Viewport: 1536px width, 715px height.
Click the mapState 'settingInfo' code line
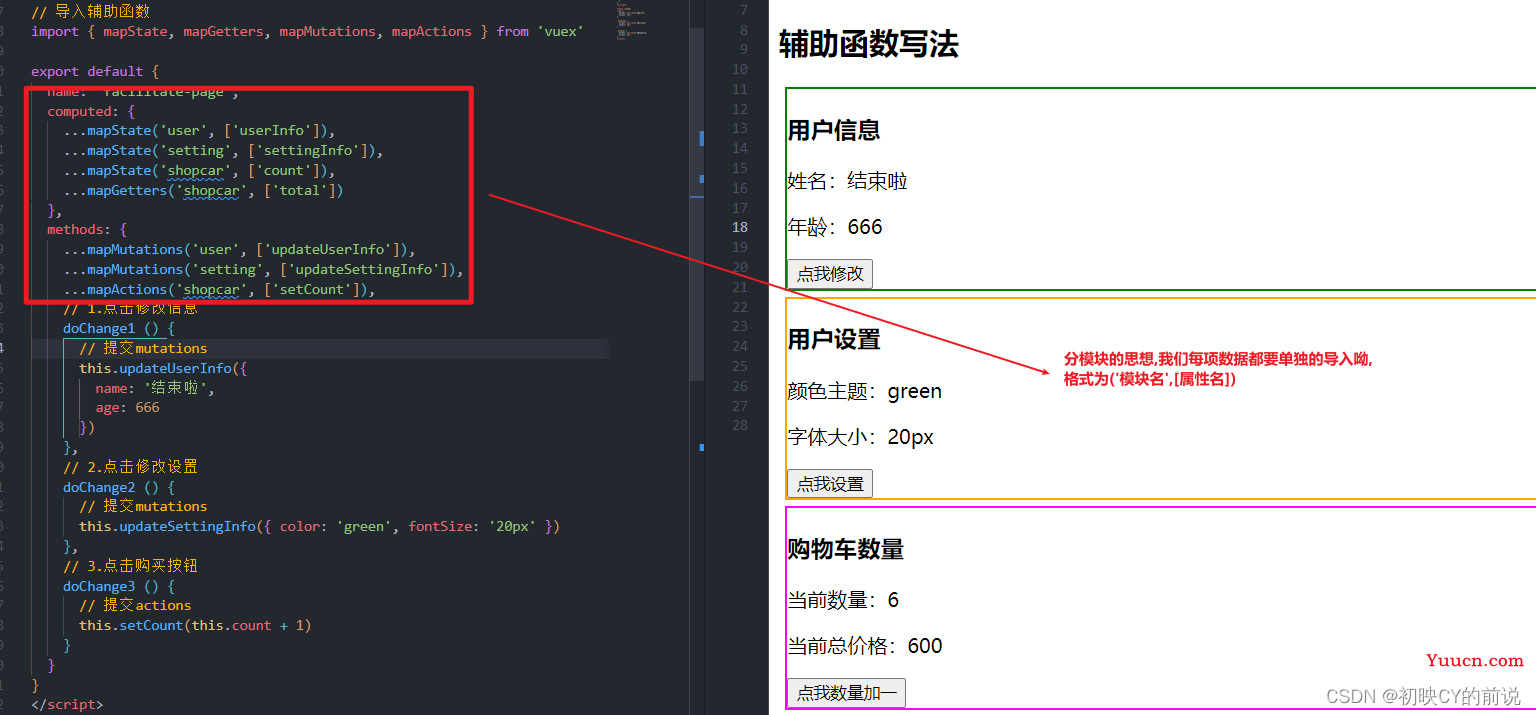click(x=223, y=151)
